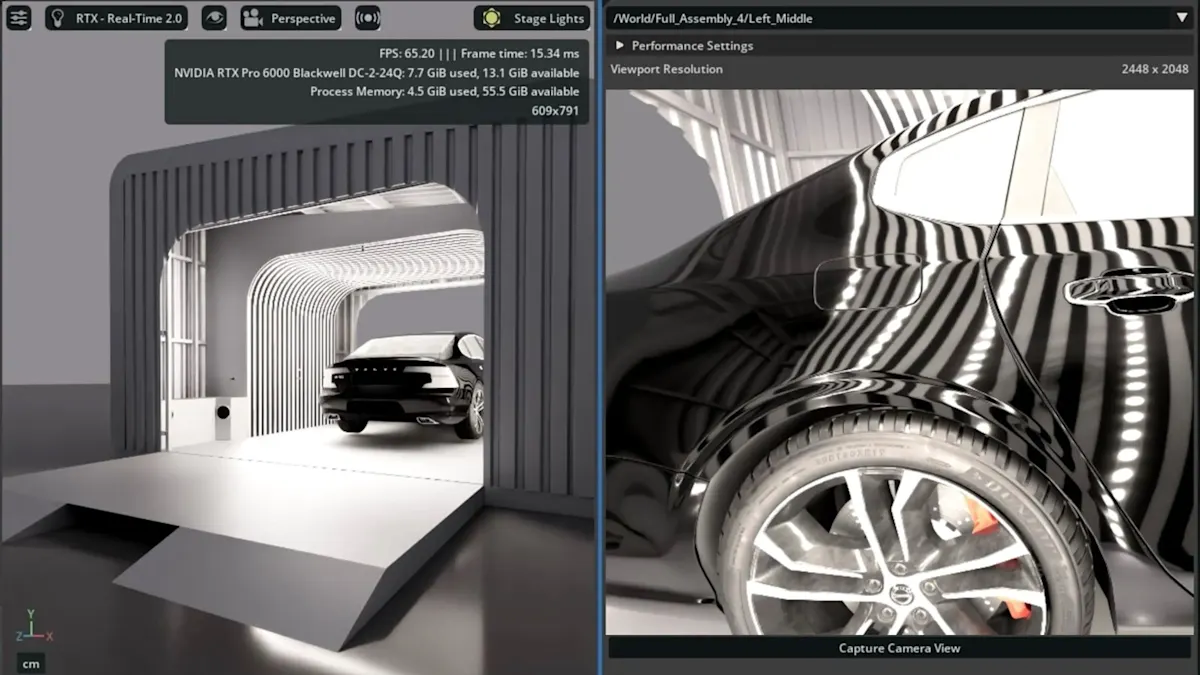The height and width of the screenshot is (675, 1200).
Task: Click the cm units indicator
Action: 31,663
